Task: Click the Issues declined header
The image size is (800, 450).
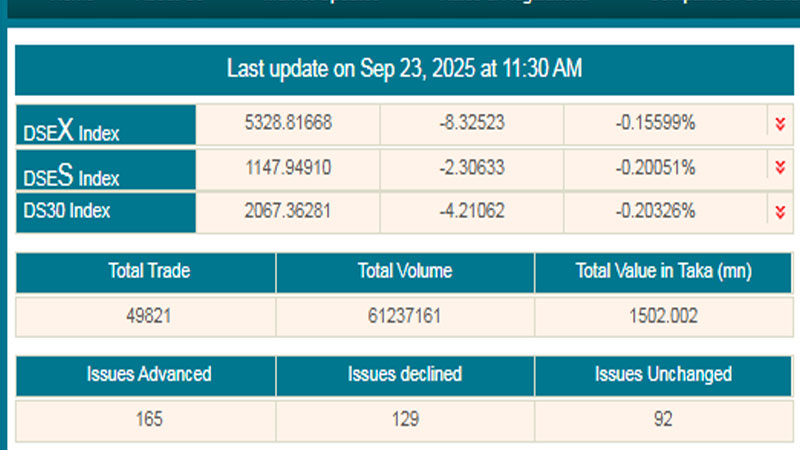Action: click(405, 375)
